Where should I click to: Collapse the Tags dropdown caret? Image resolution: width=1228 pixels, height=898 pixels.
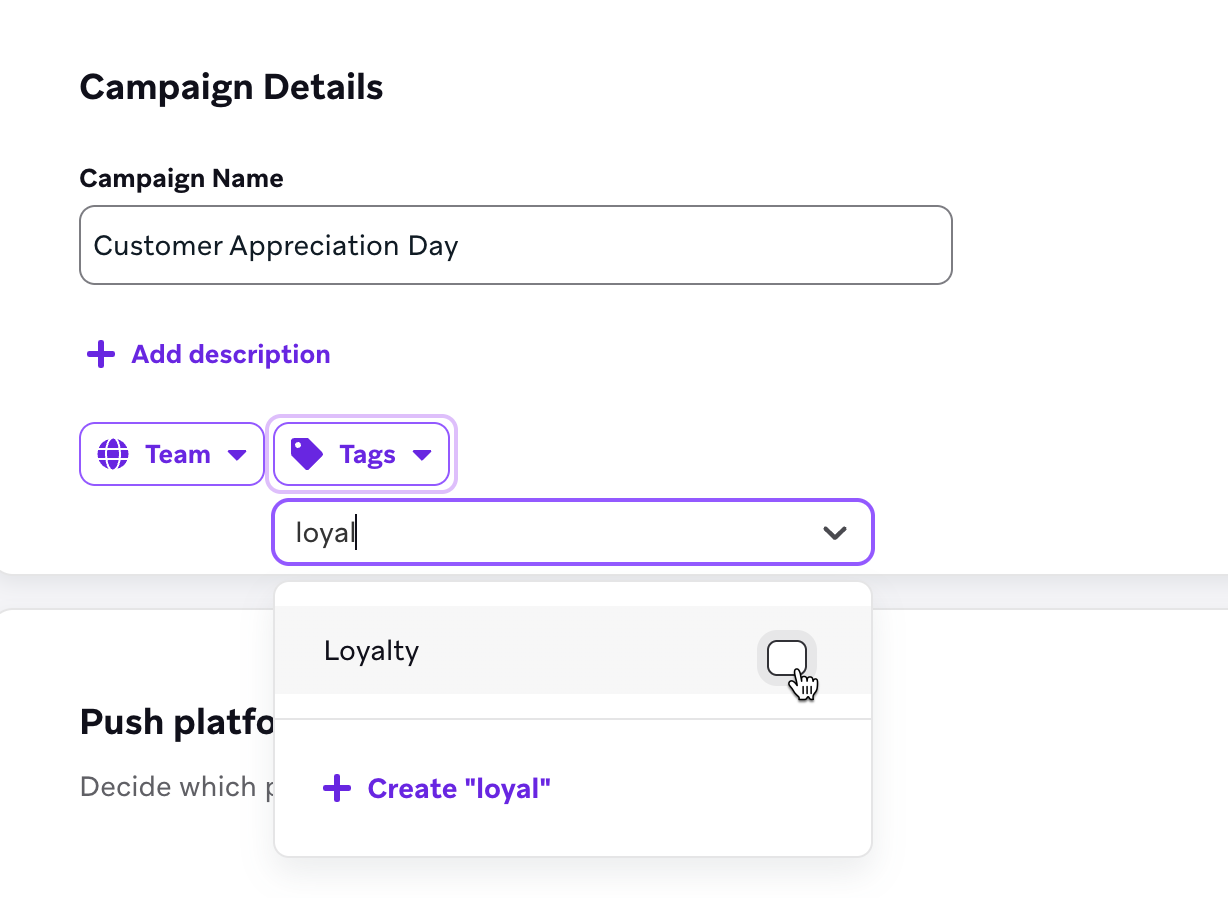[x=422, y=455]
